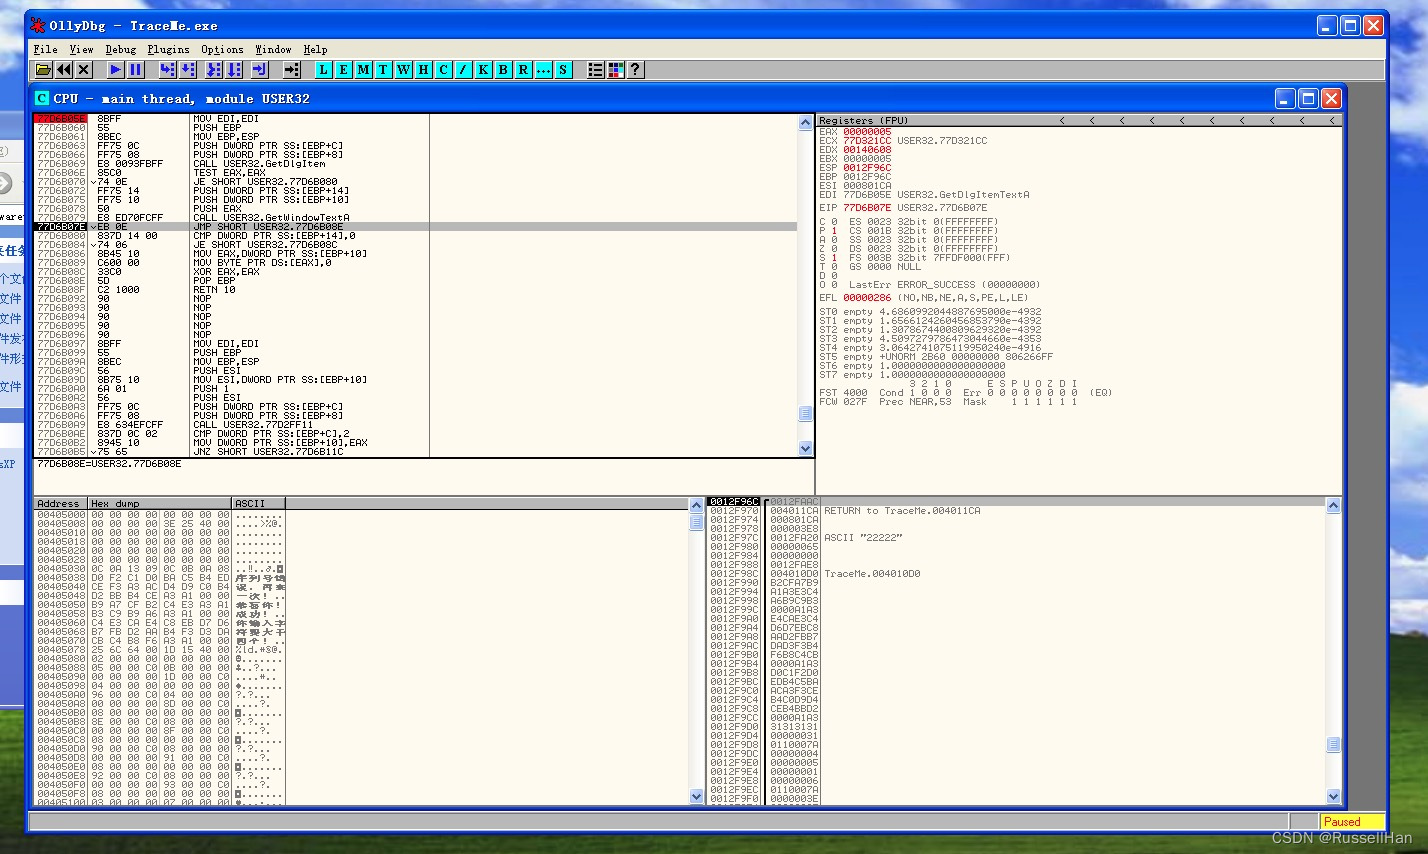Viewport: 1428px width, 854px height.
Task: Show Breakpoints with B button
Action: tap(503, 70)
